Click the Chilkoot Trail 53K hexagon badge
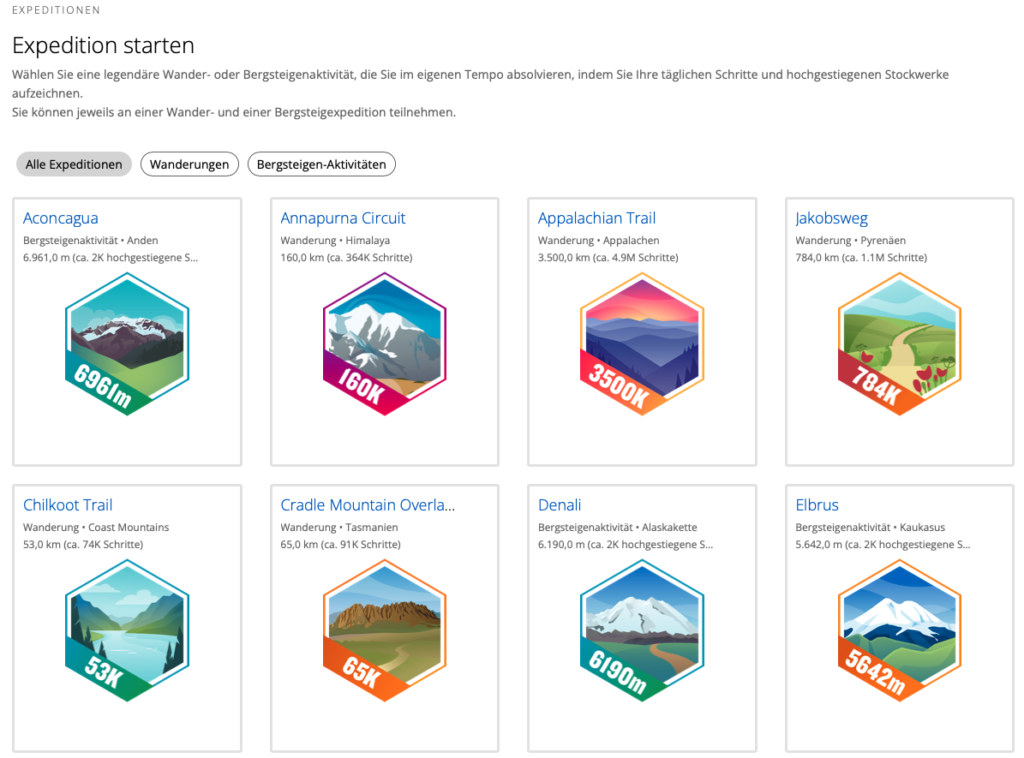 (127, 631)
